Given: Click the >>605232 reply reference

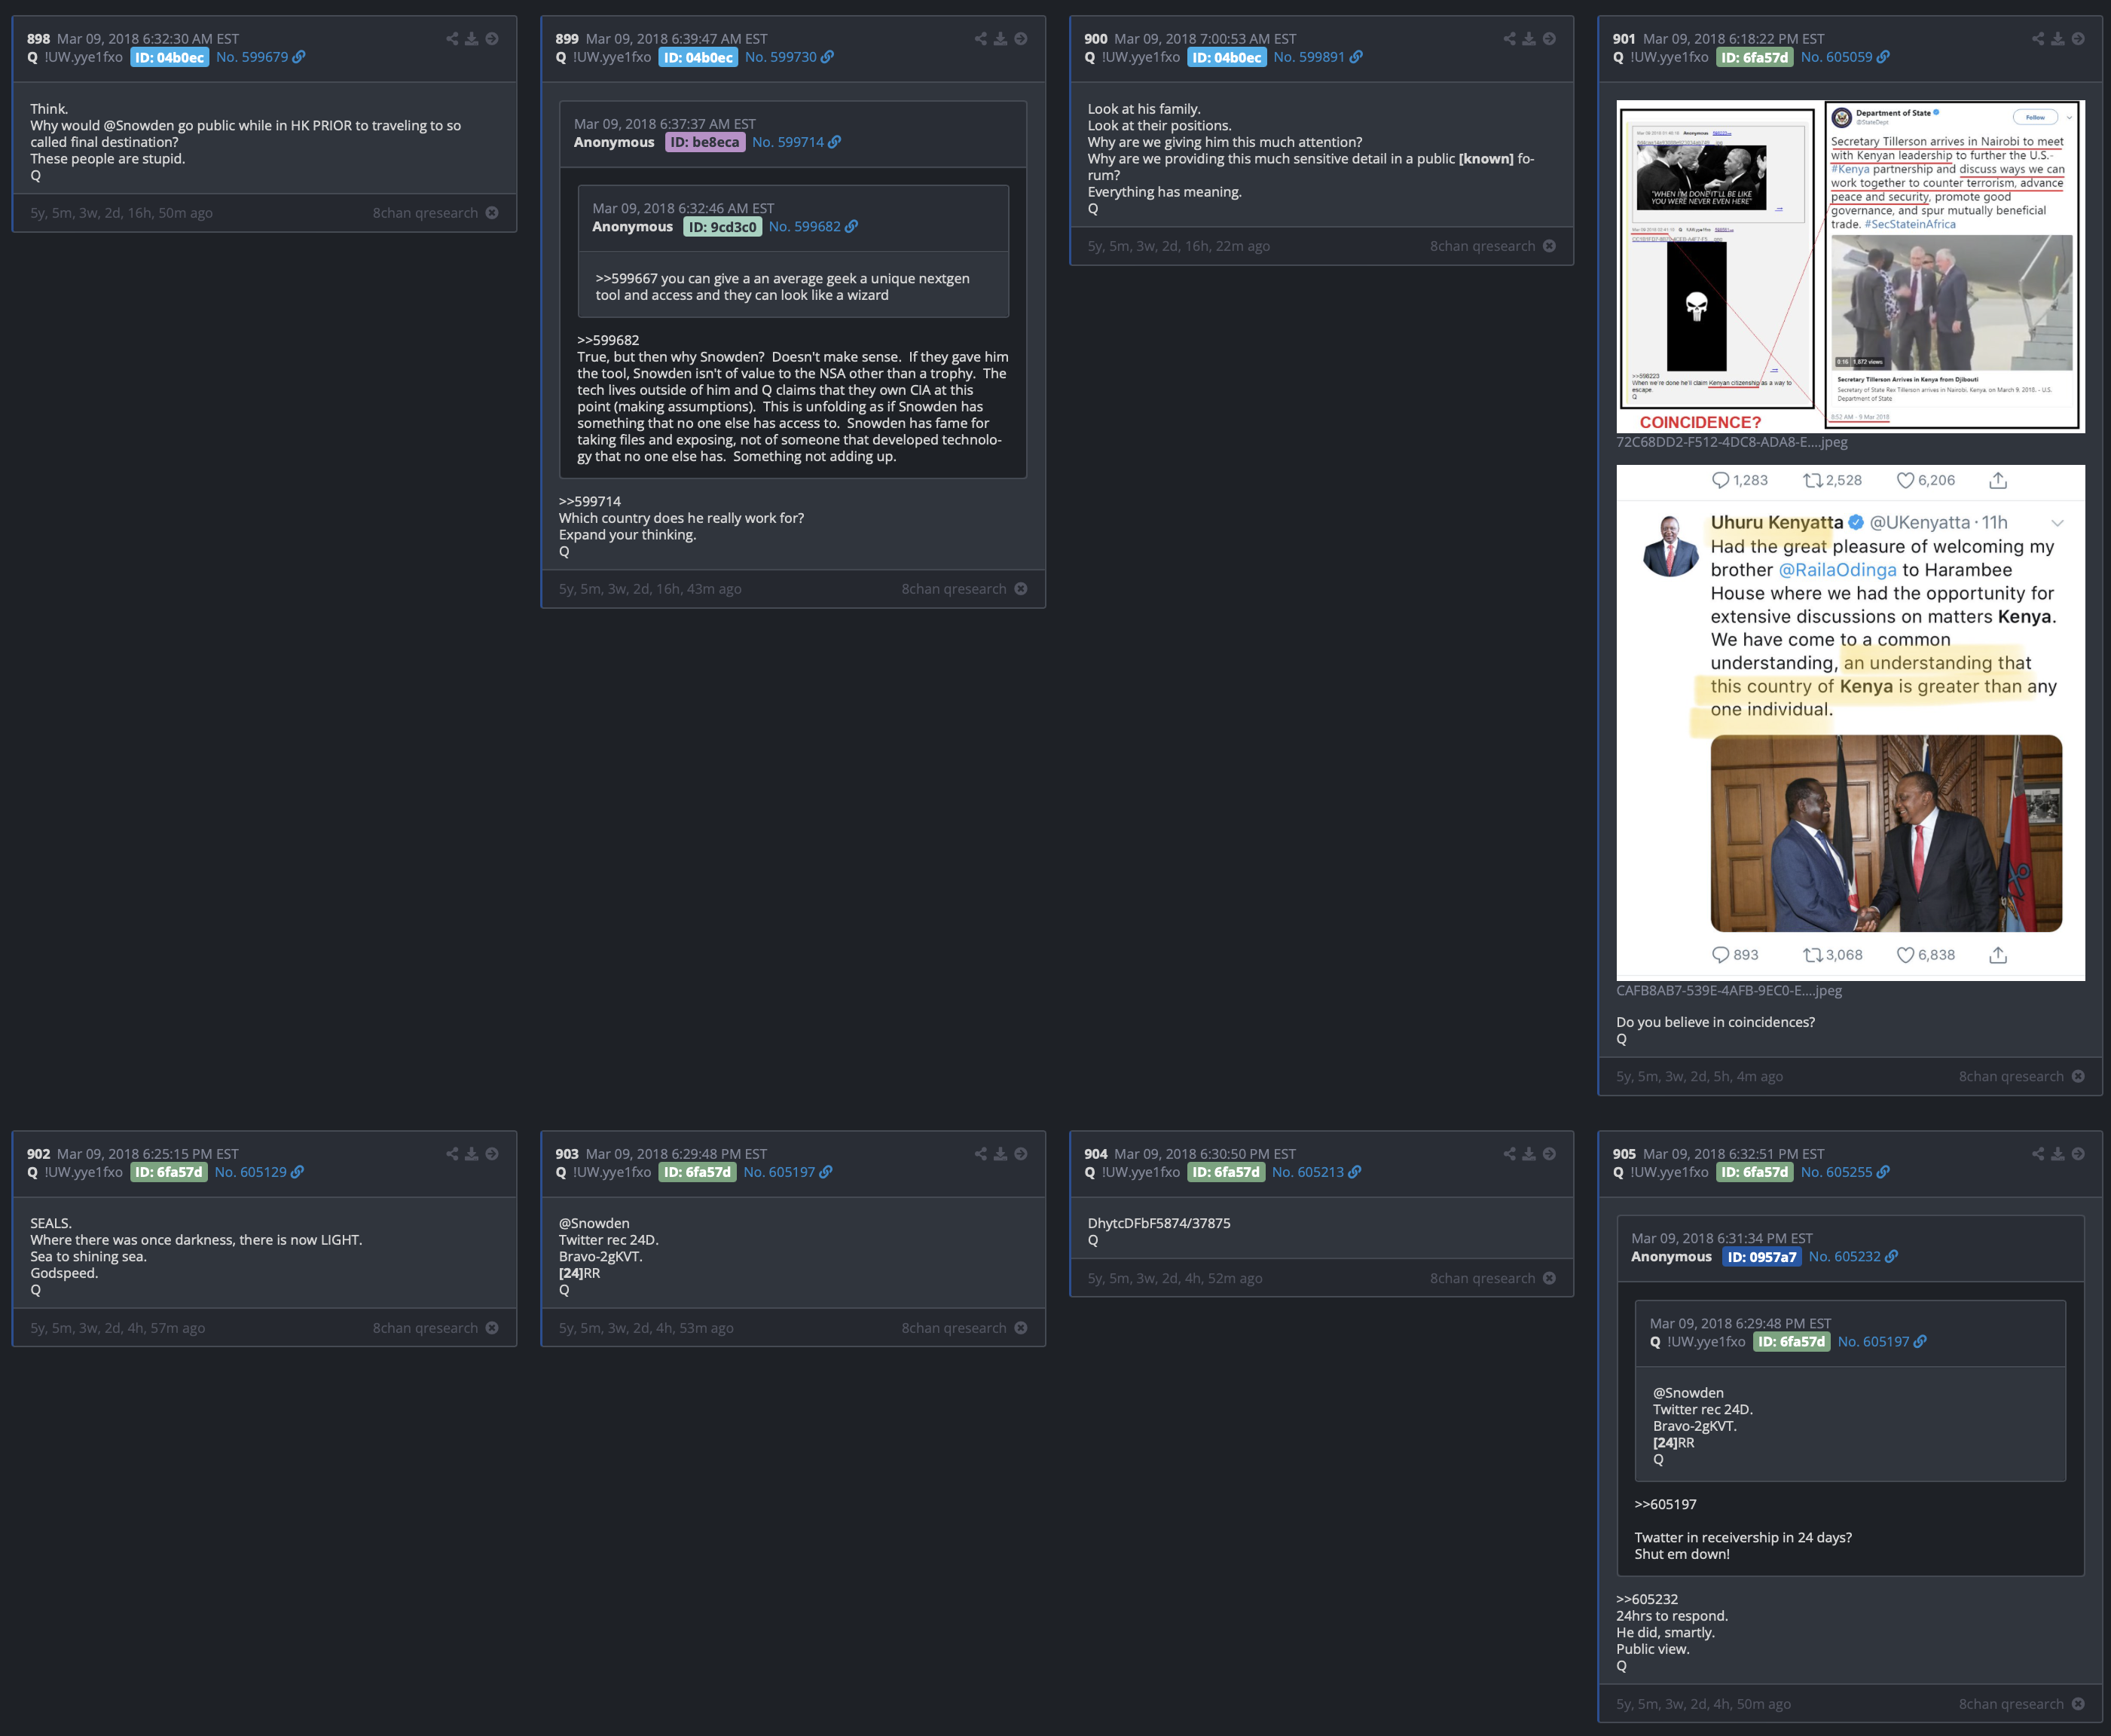Looking at the screenshot, I should (x=1647, y=1599).
